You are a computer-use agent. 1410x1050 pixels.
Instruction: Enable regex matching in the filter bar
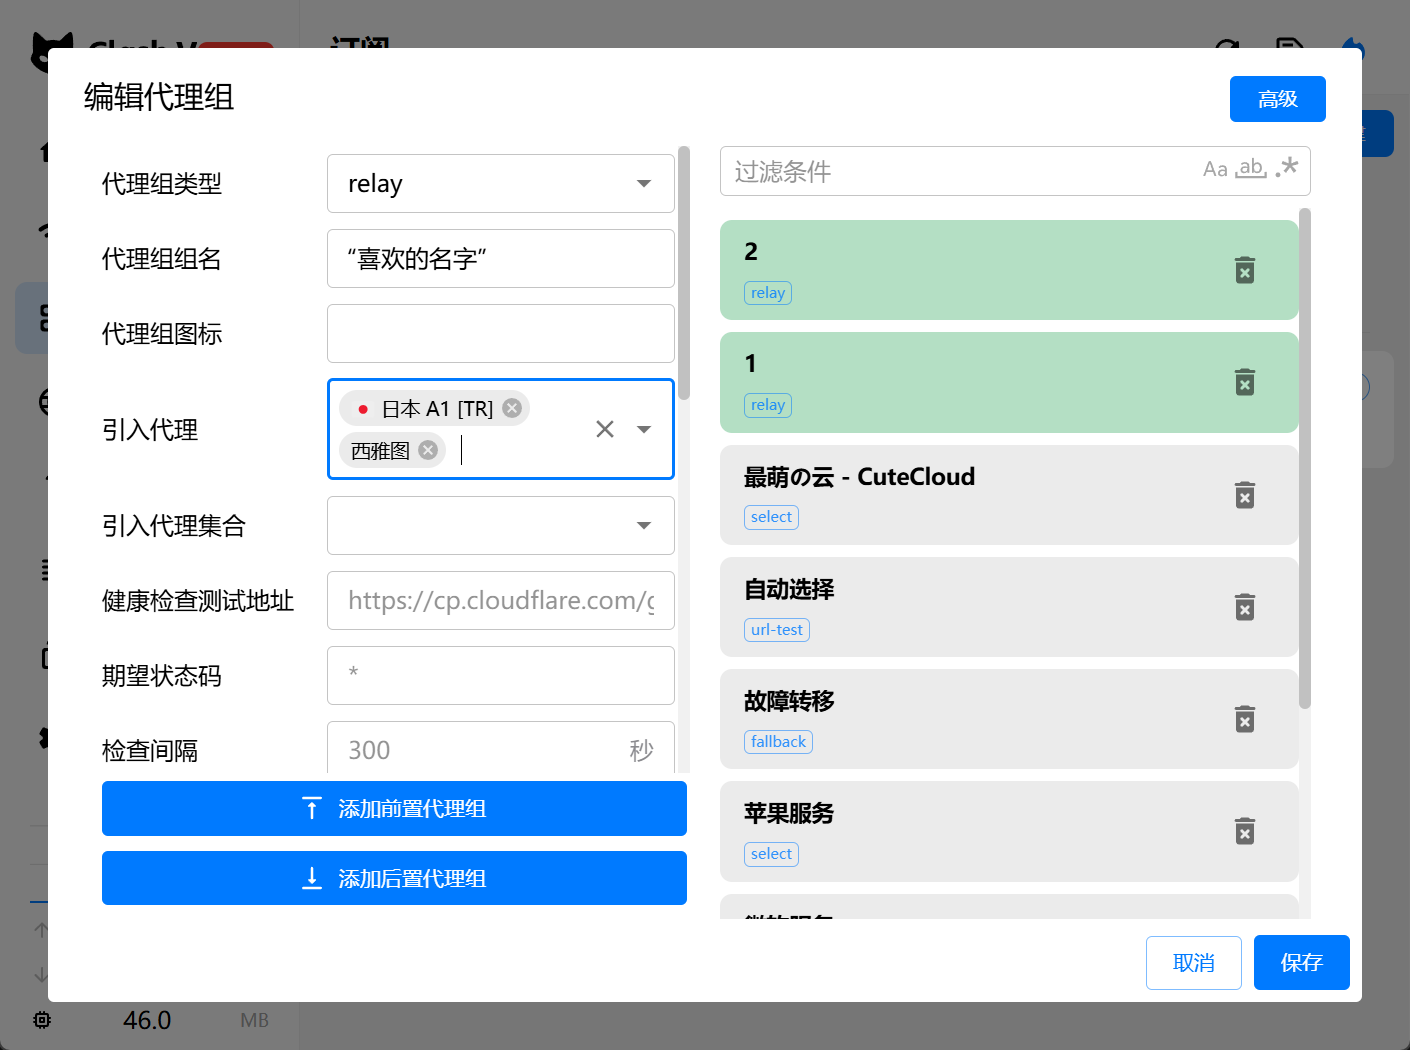tap(1285, 169)
